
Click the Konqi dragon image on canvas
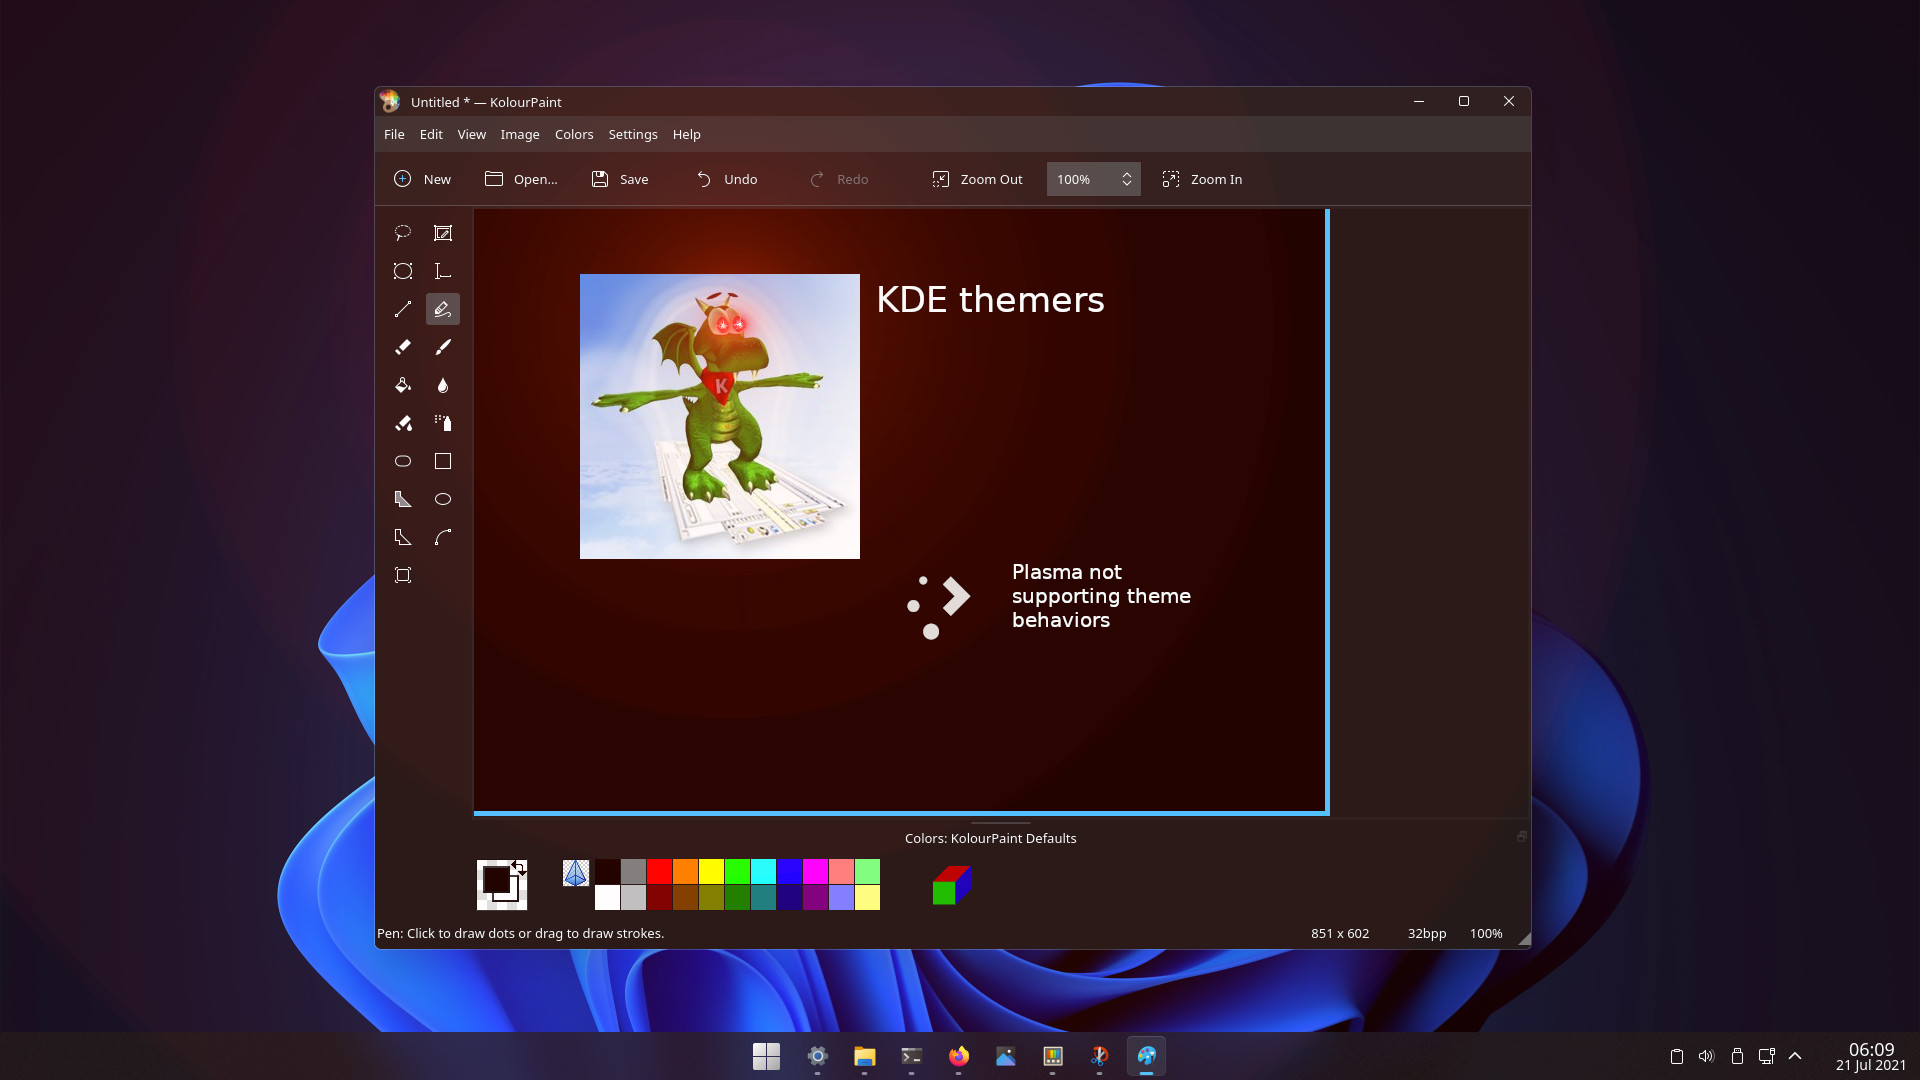[x=720, y=416]
